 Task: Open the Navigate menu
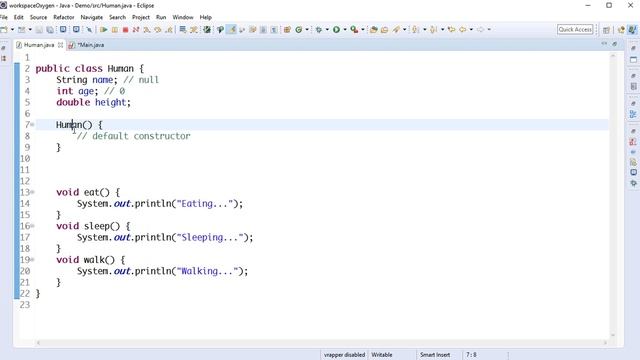point(91,17)
